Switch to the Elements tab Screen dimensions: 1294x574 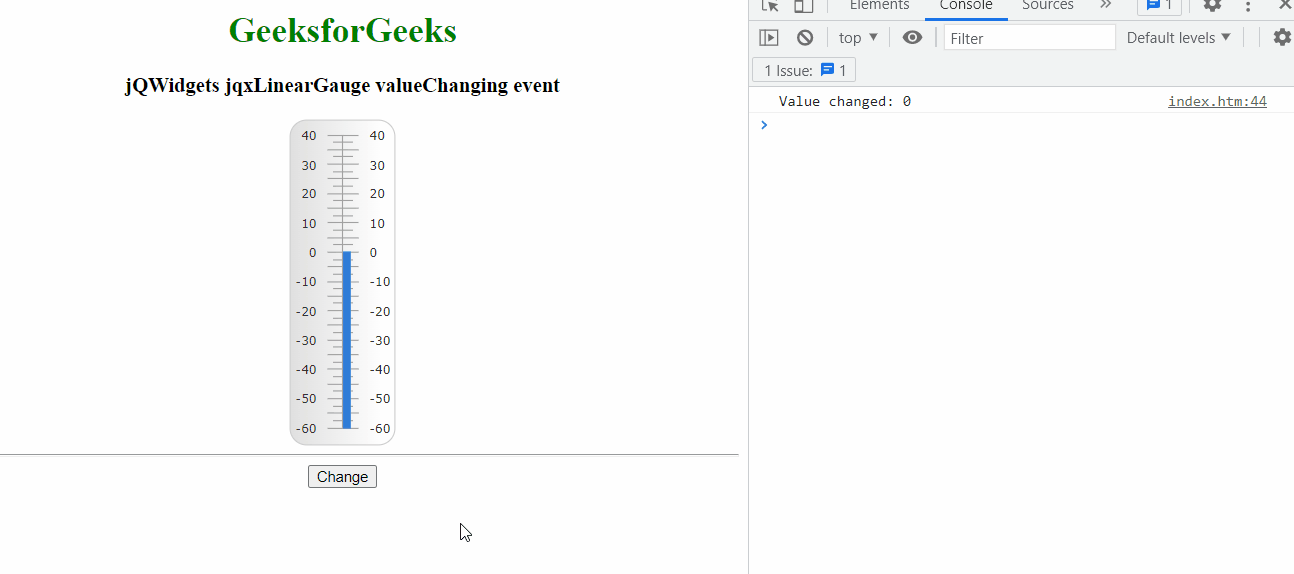(879, 6)
